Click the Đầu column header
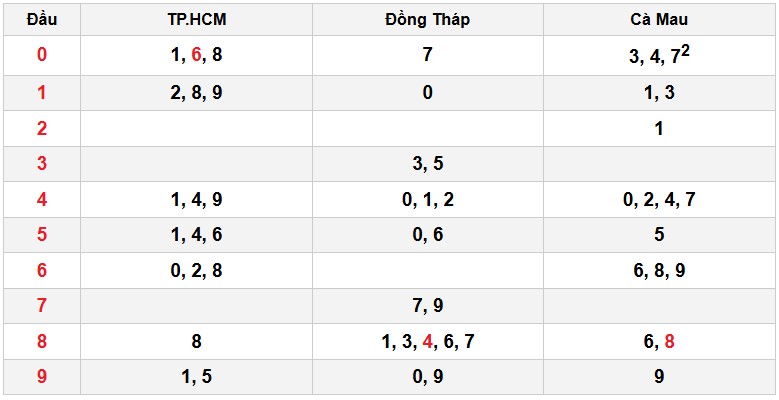779x400 pixels. pyautogui.click(x=41, y=20)
